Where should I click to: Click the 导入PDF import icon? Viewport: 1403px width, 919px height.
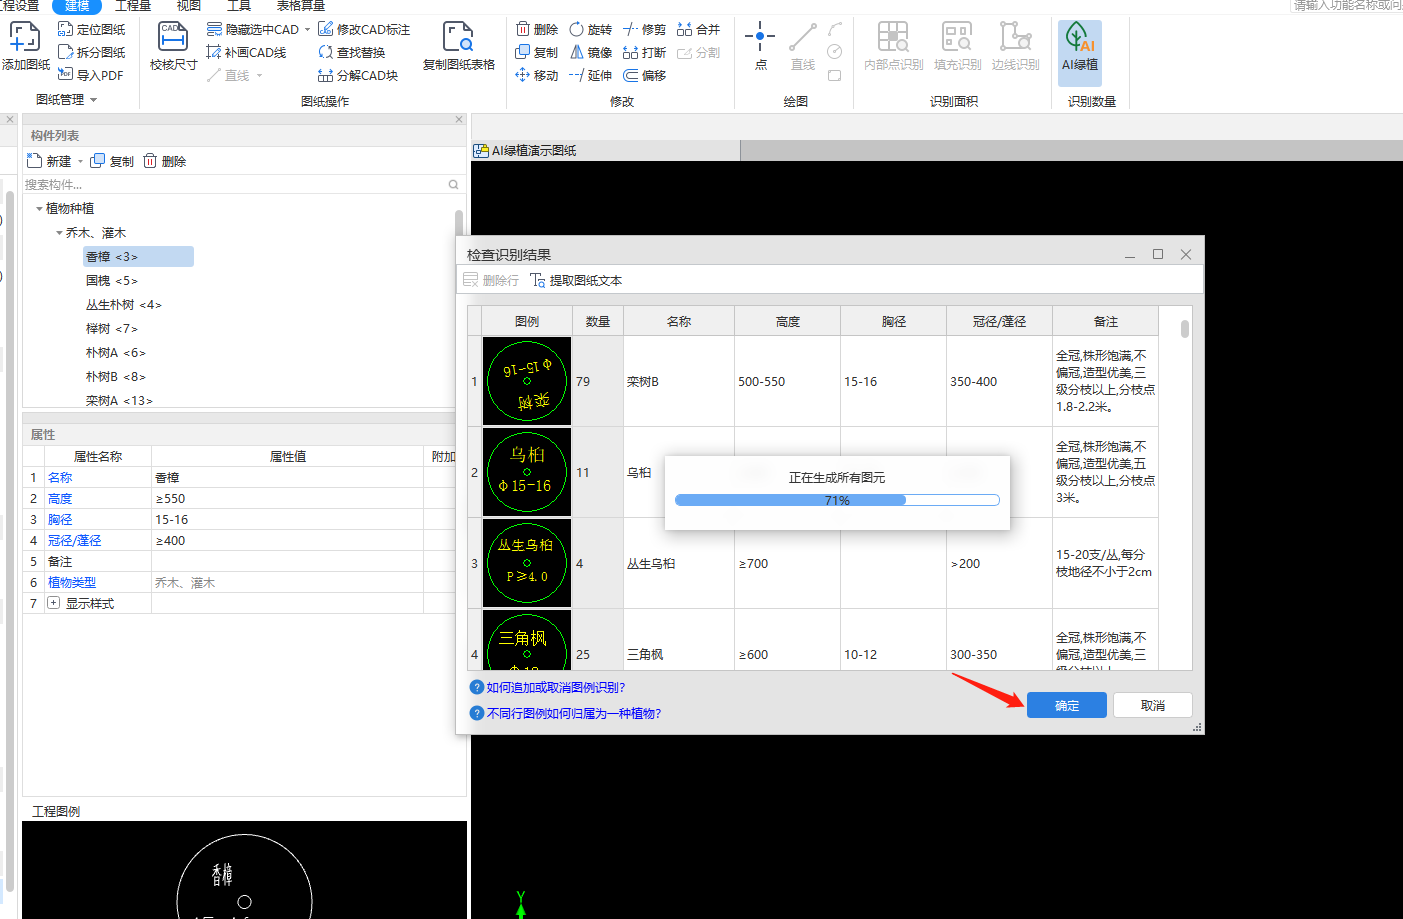(x=91, y=75)
